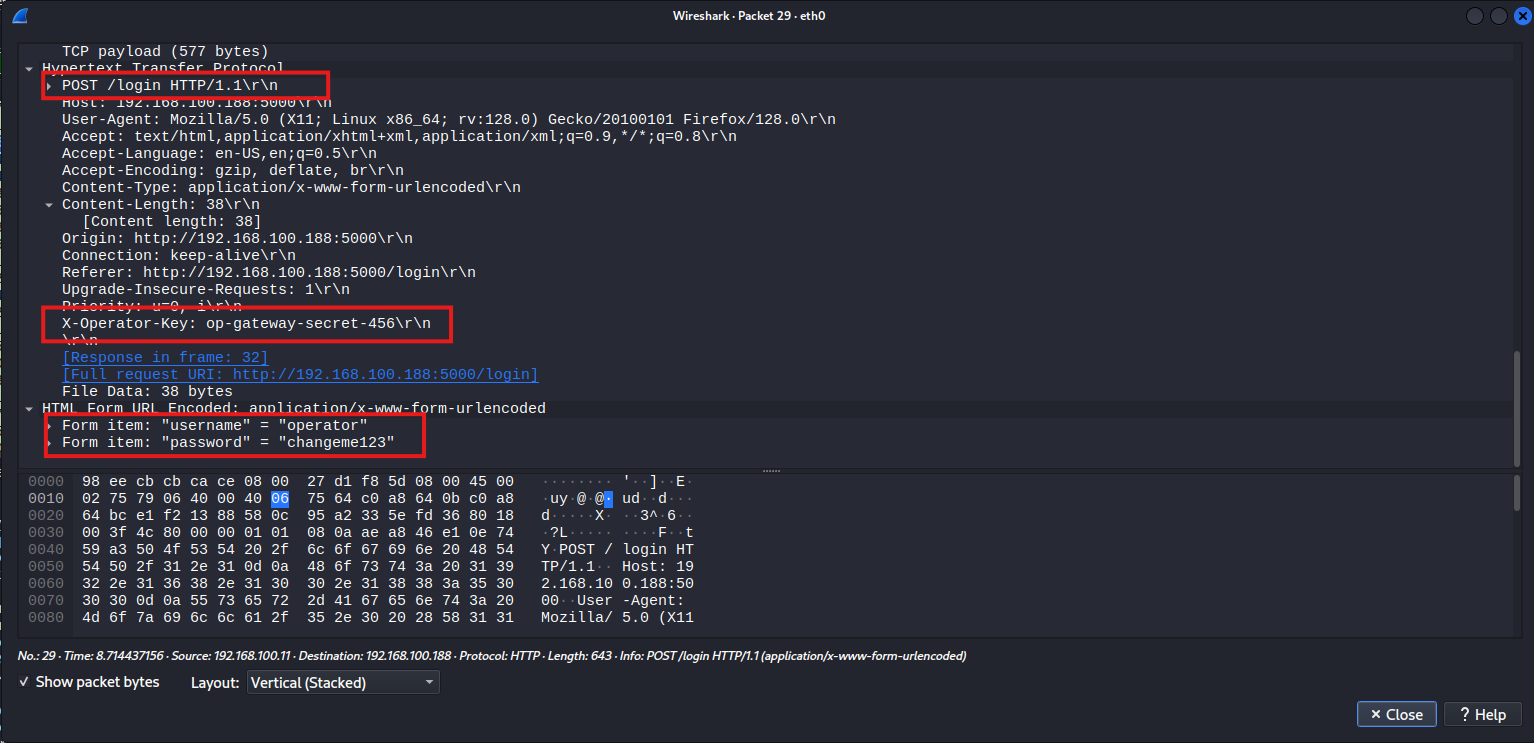Collapse the Content-Length: 38 field
The image size is (1534, 743).
pyautogui.click(x=48, y=203)
